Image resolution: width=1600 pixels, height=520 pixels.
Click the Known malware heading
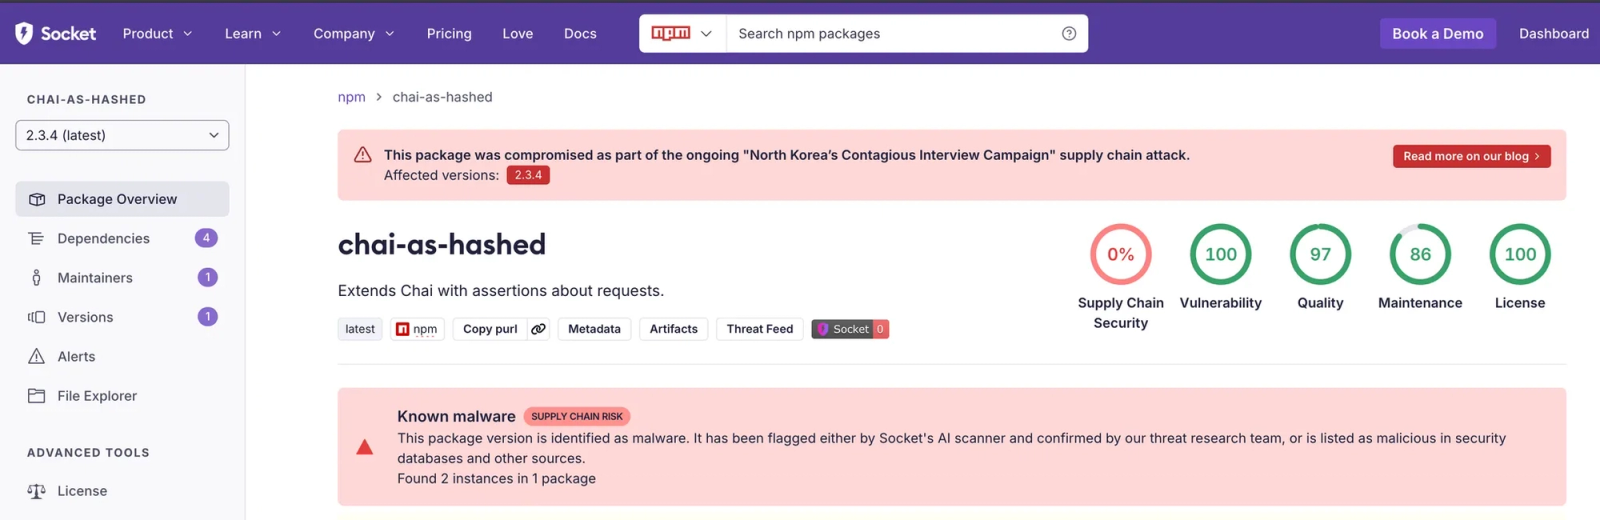[456, 416]
